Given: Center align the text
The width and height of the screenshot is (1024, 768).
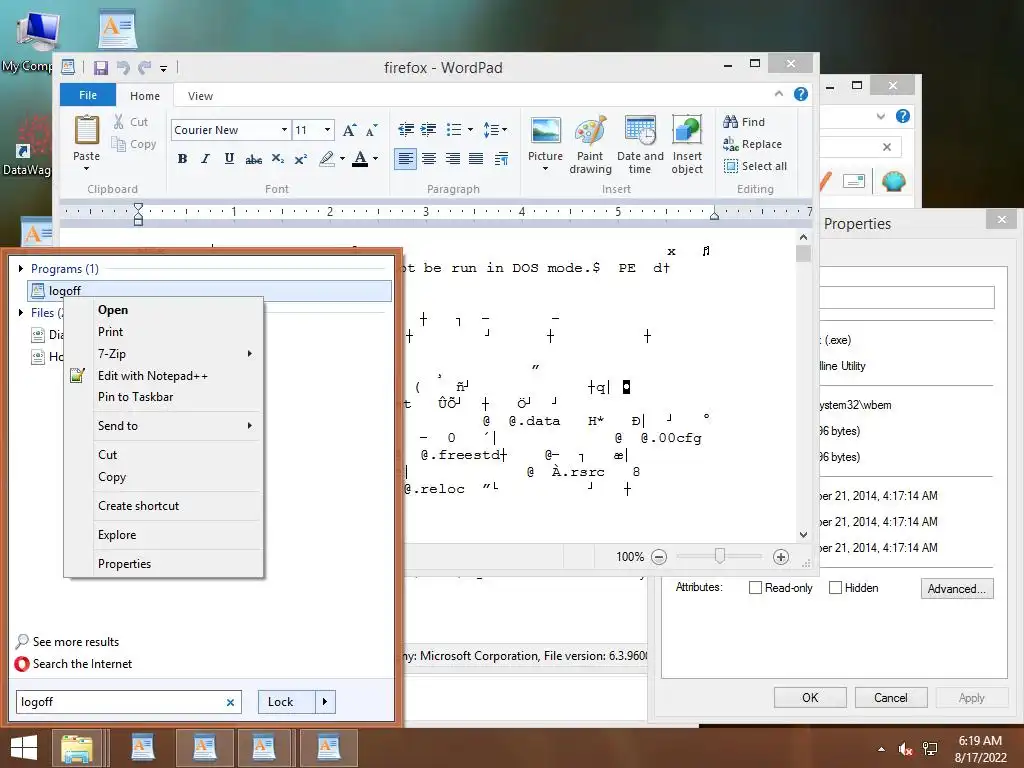Looking at the screenshot, I should pos(429,159).
